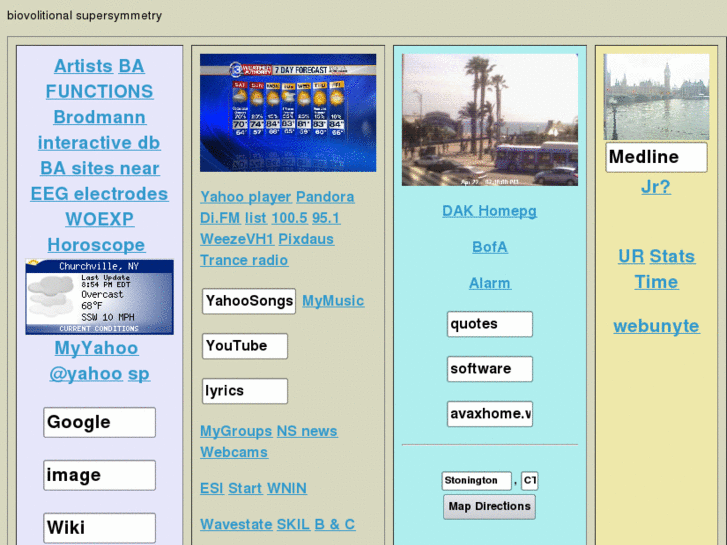Open the Horoscope link
Viewport: 727px width, 545px height.
(x=96, y=244)
